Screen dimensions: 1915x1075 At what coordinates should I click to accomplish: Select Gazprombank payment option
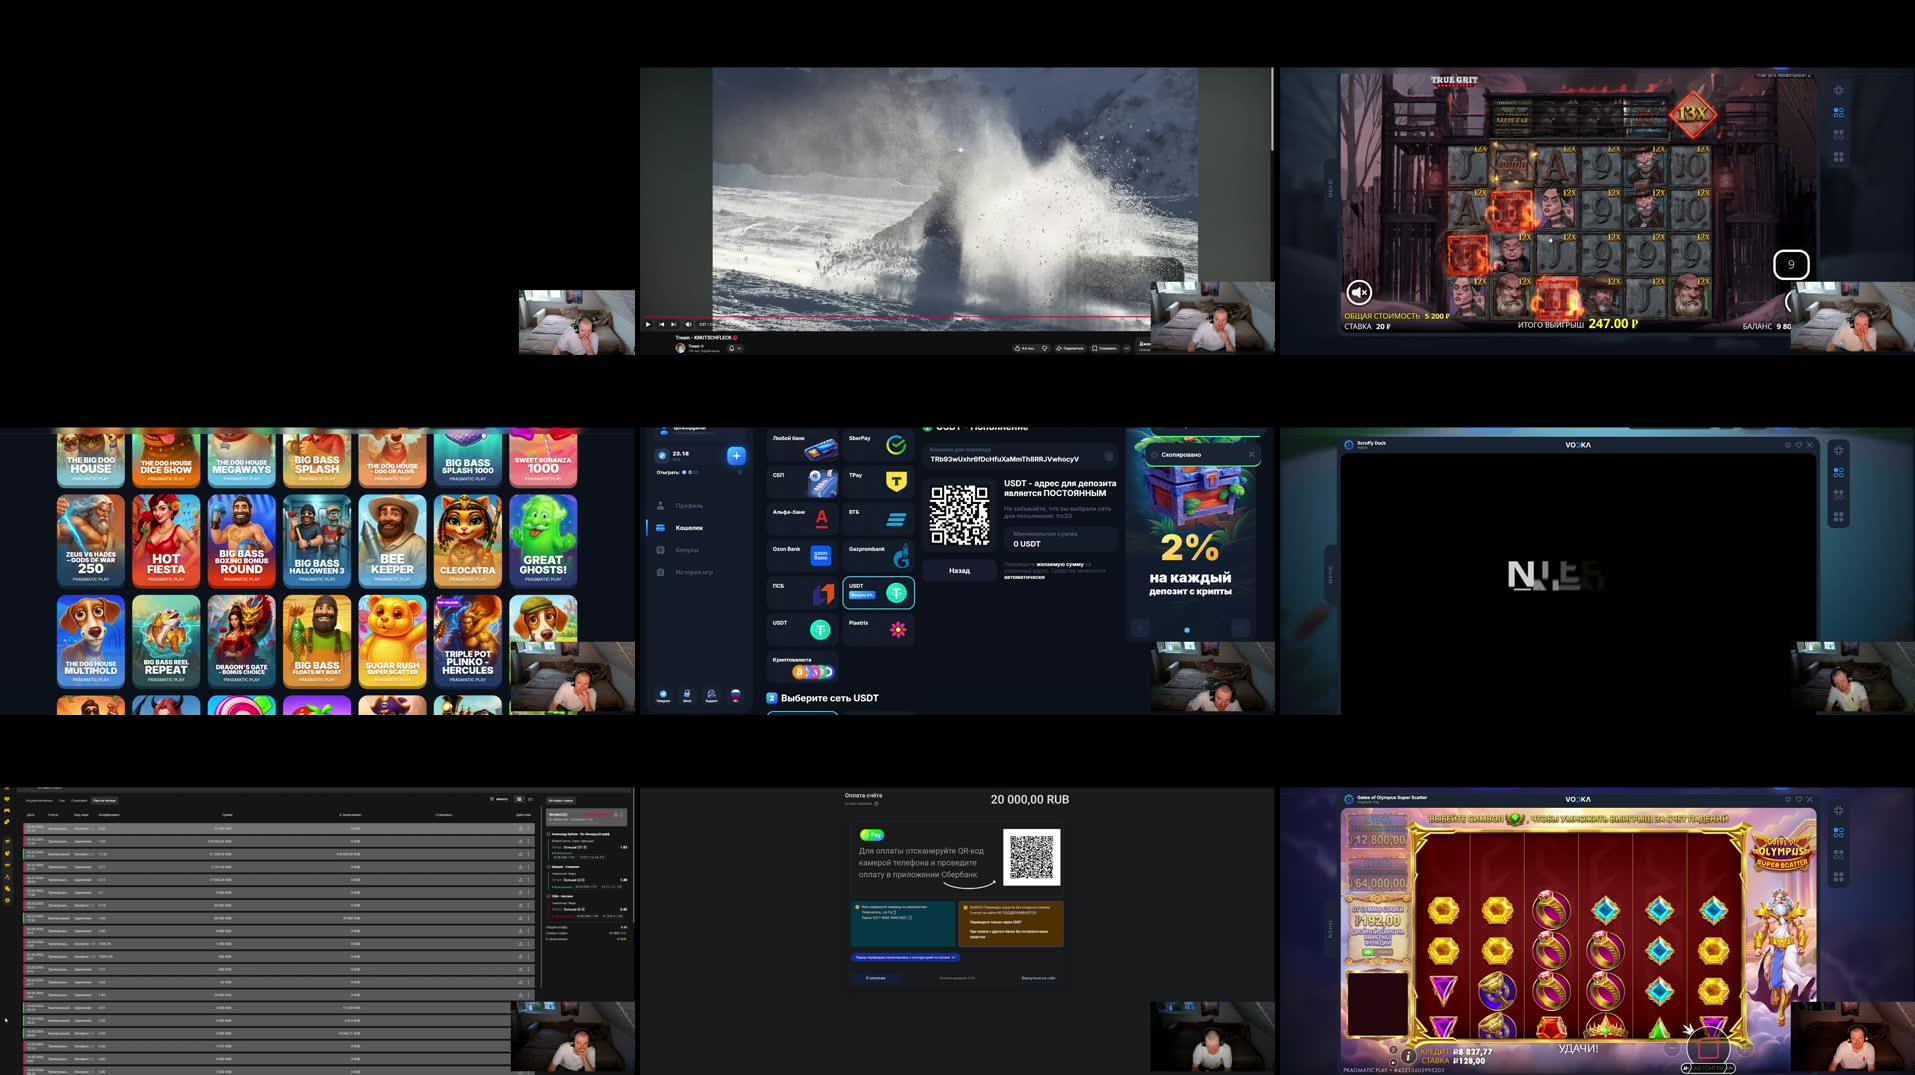879,556
